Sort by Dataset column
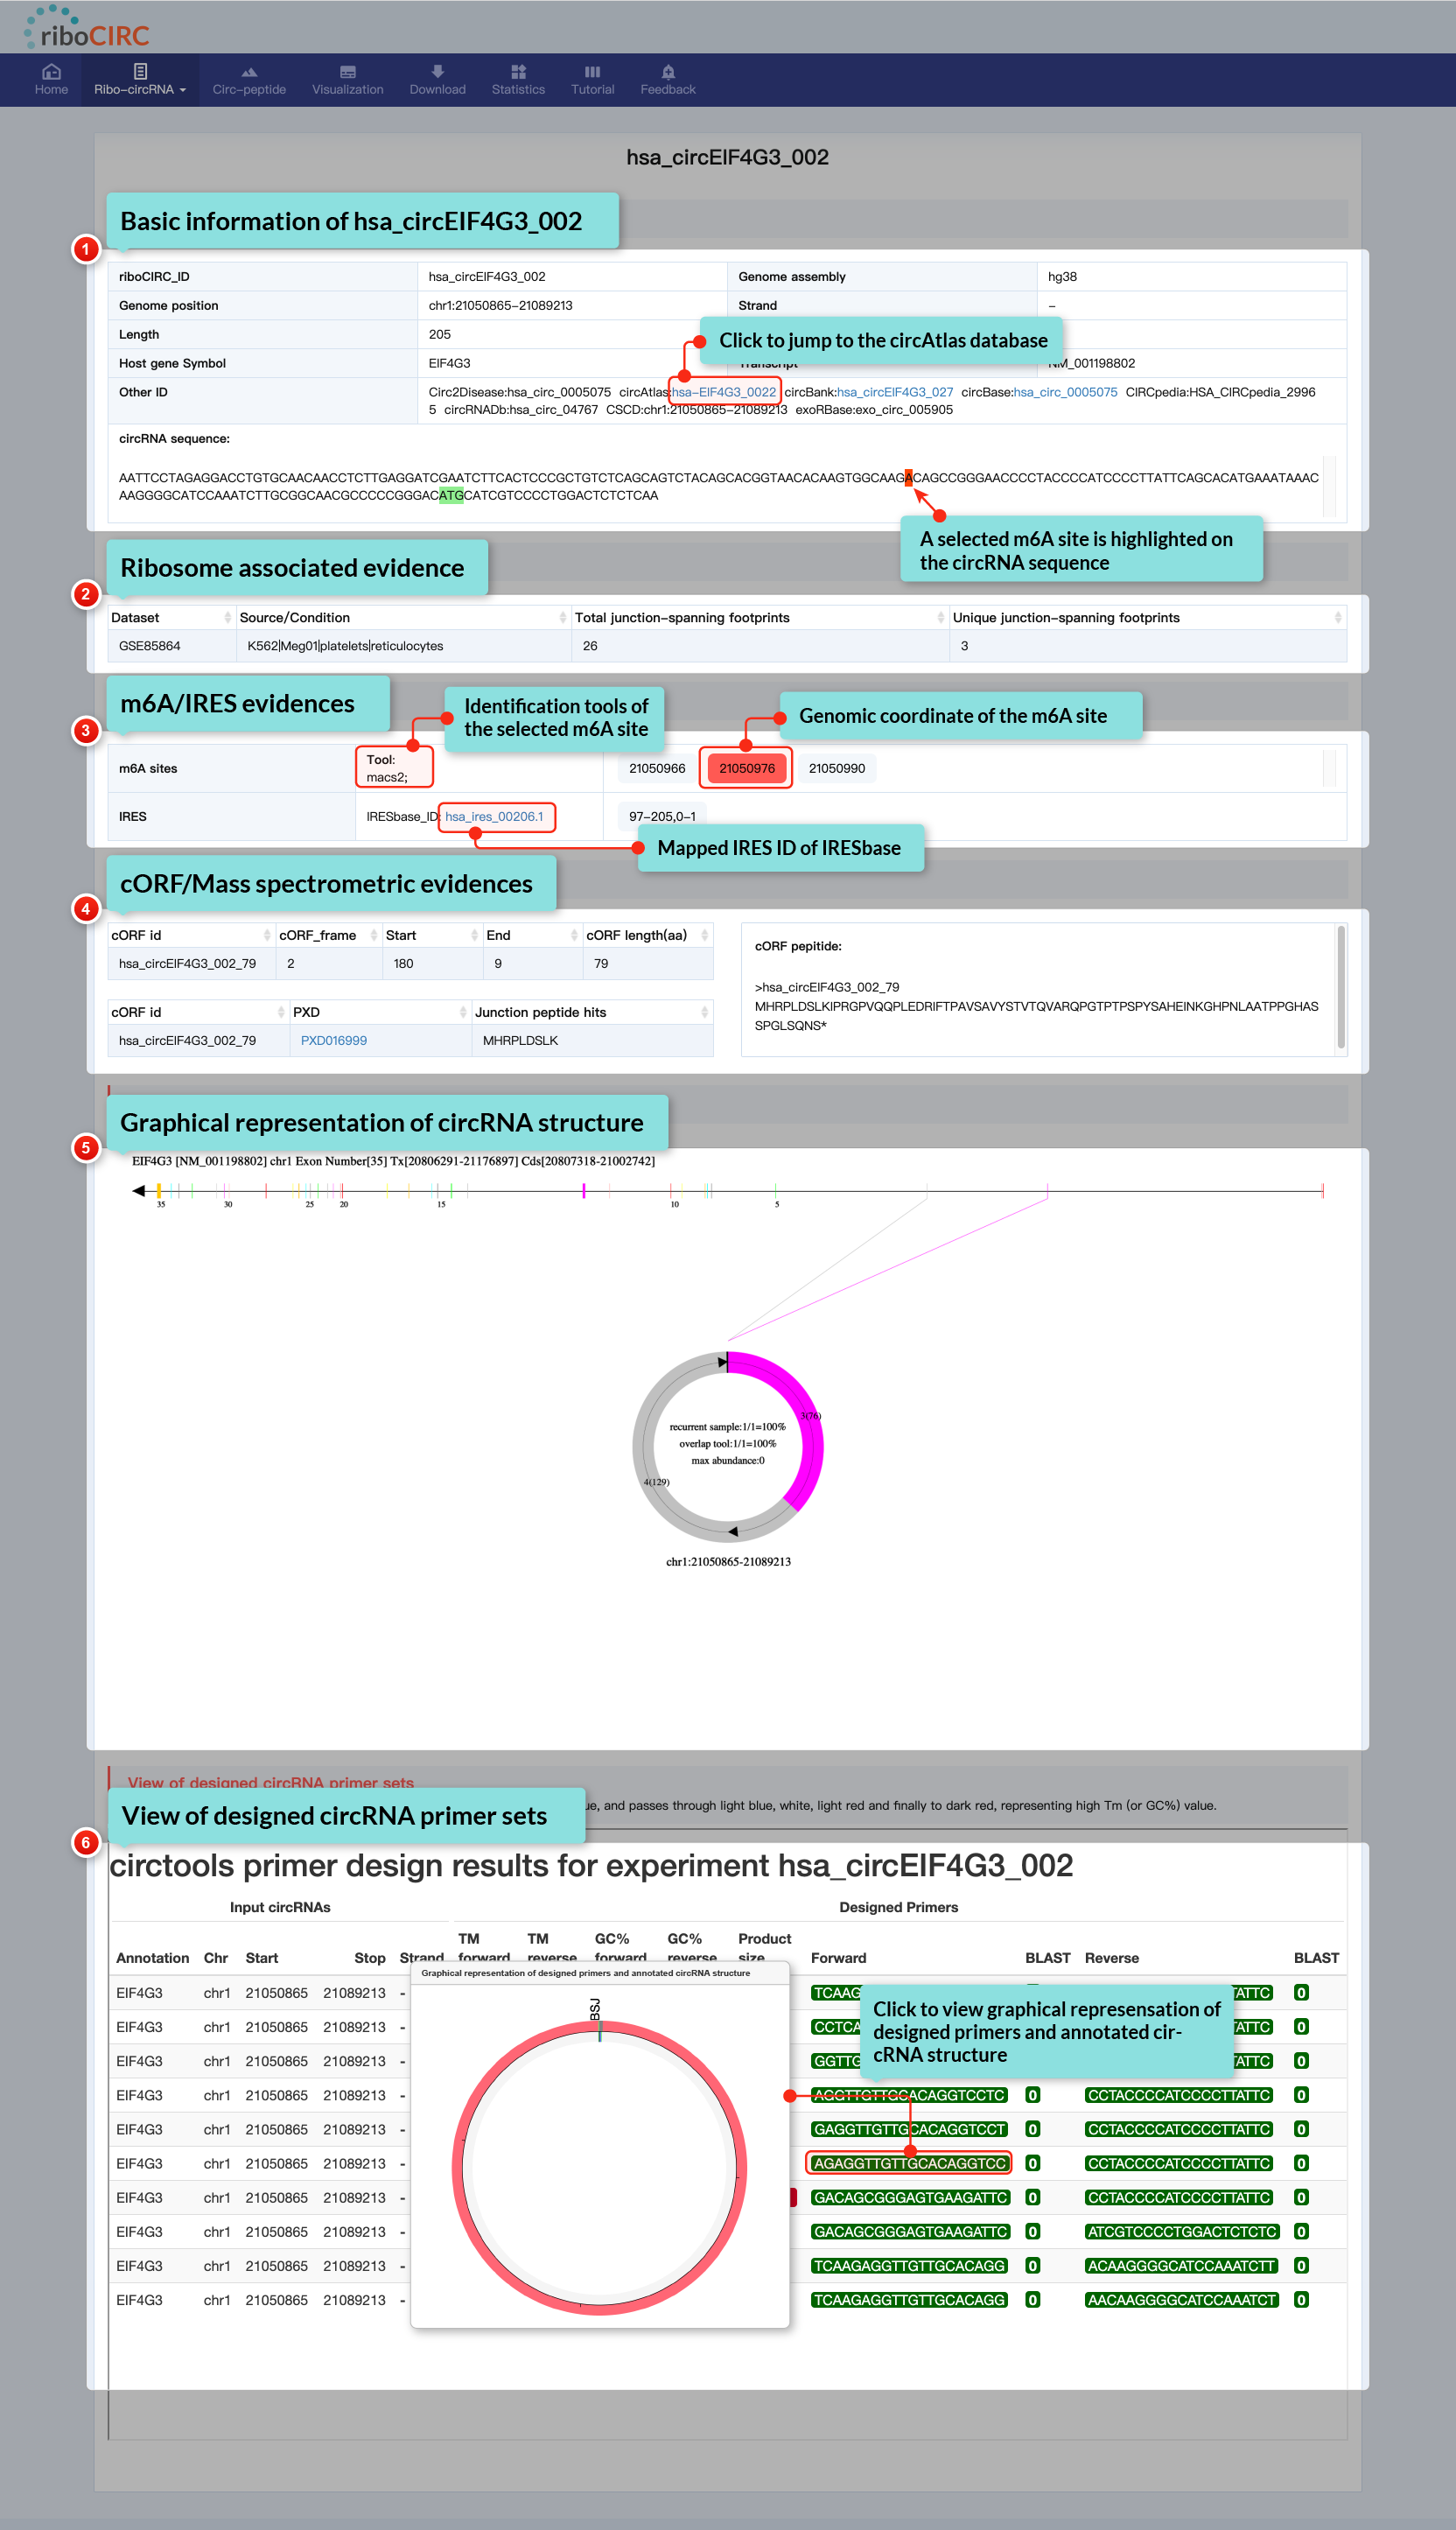 [x=171, y=617]
